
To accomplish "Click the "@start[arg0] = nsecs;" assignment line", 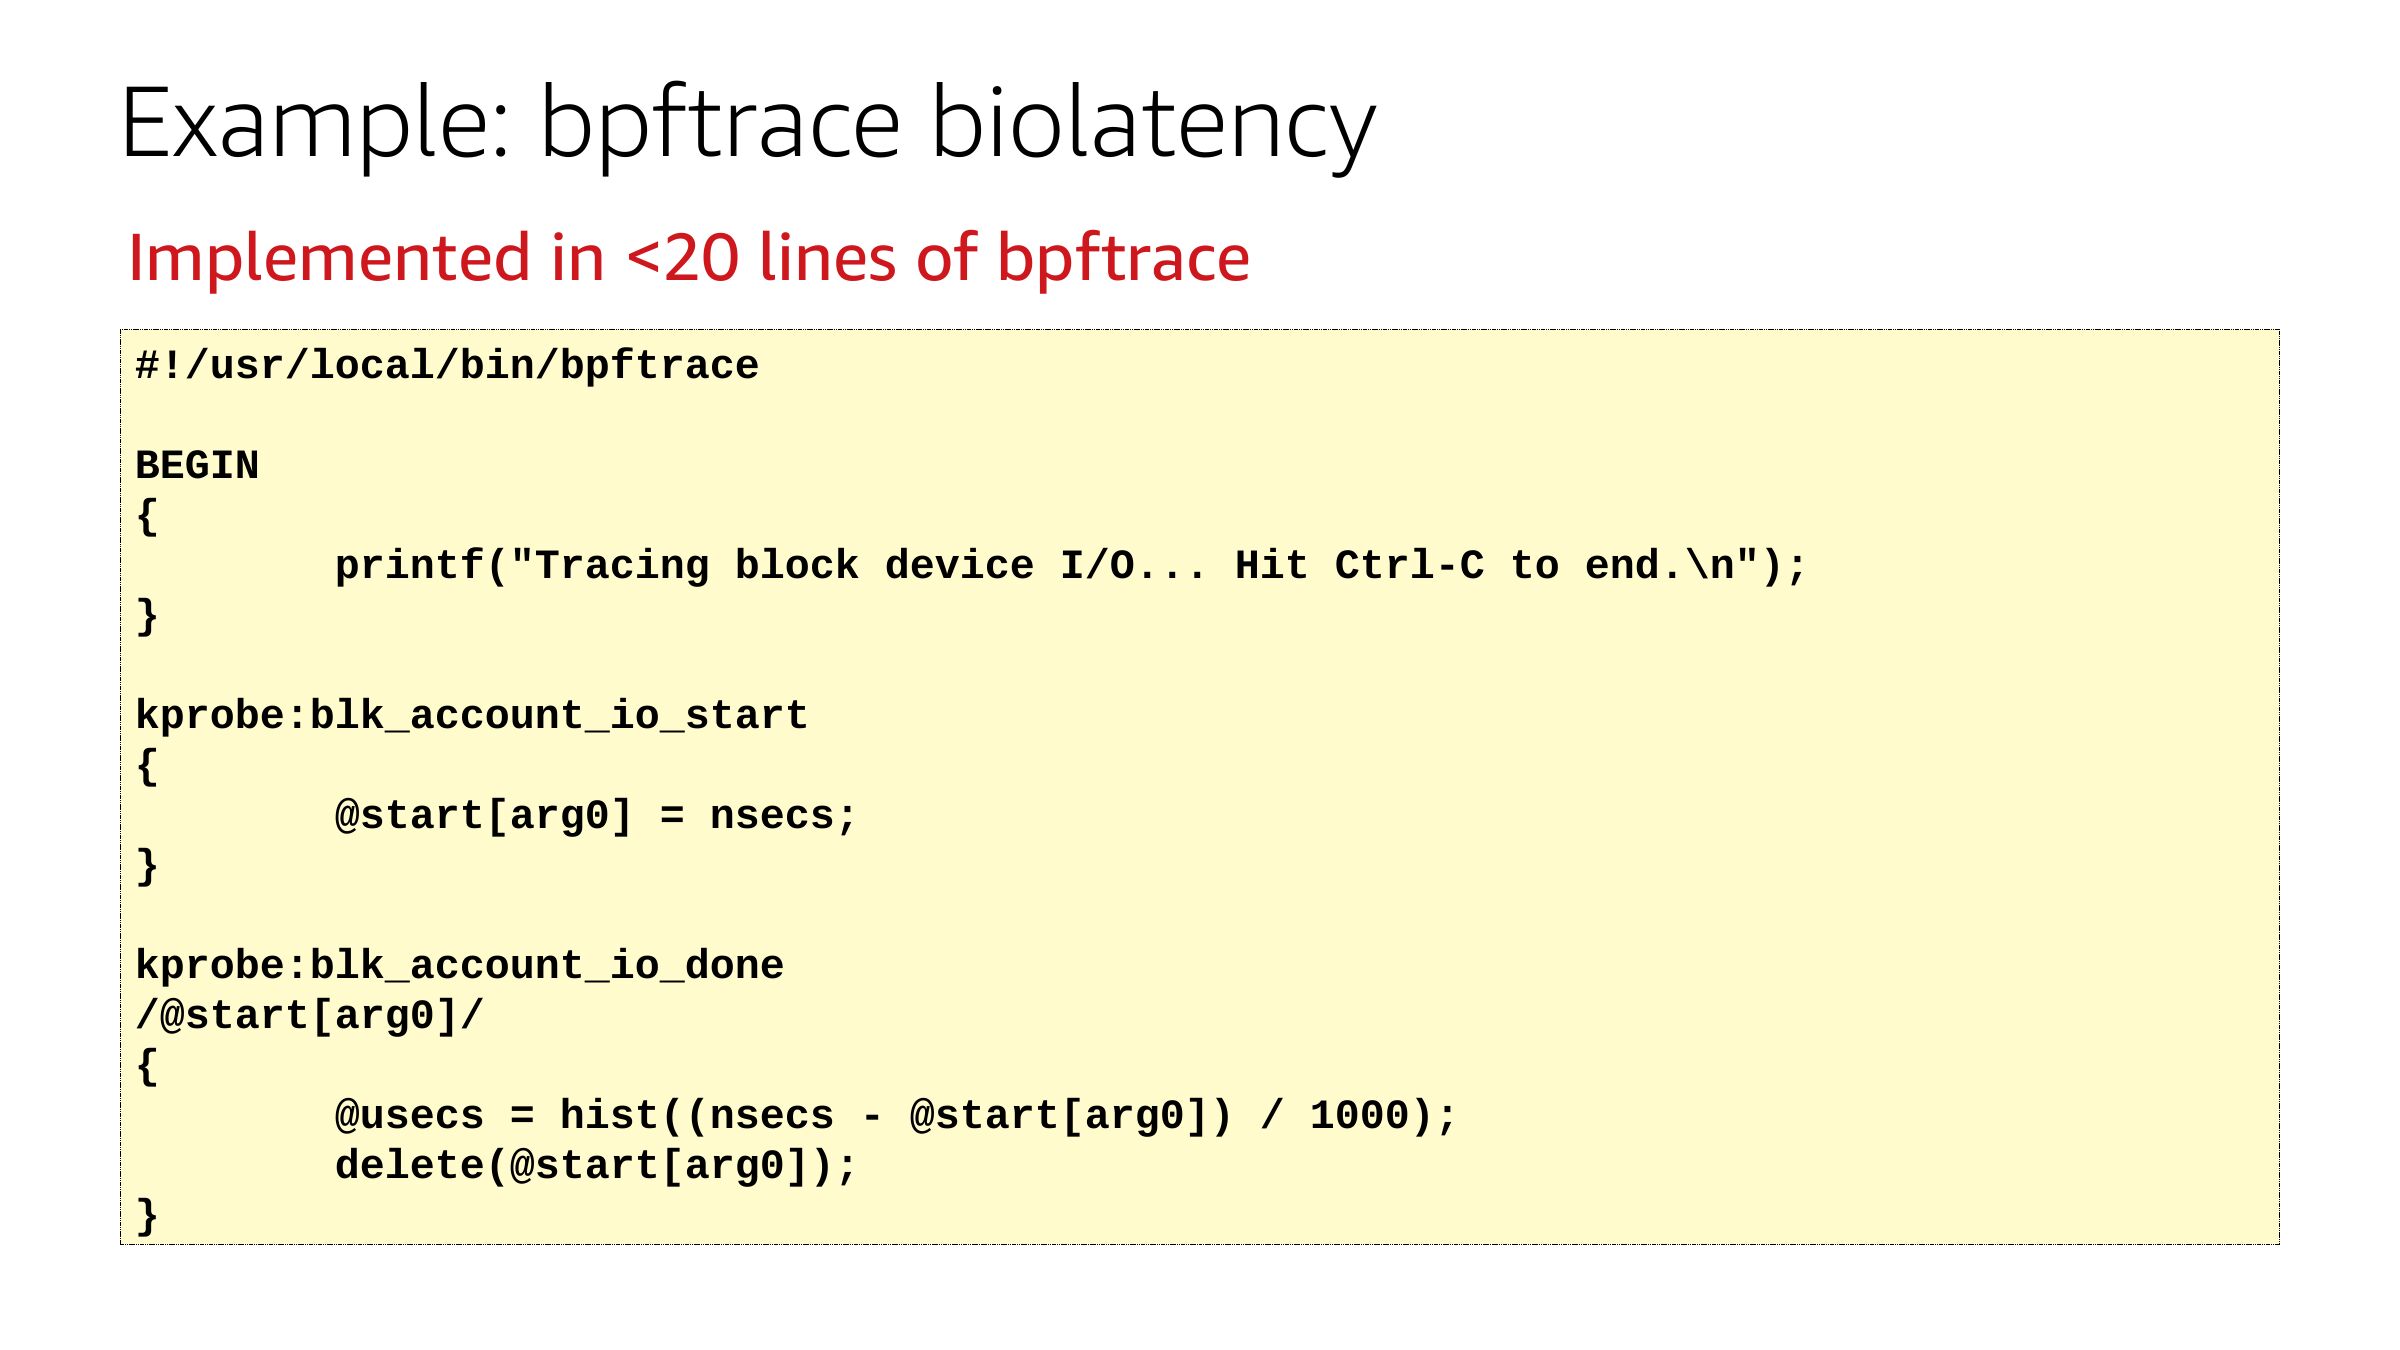I will click(x=596, y=816).
